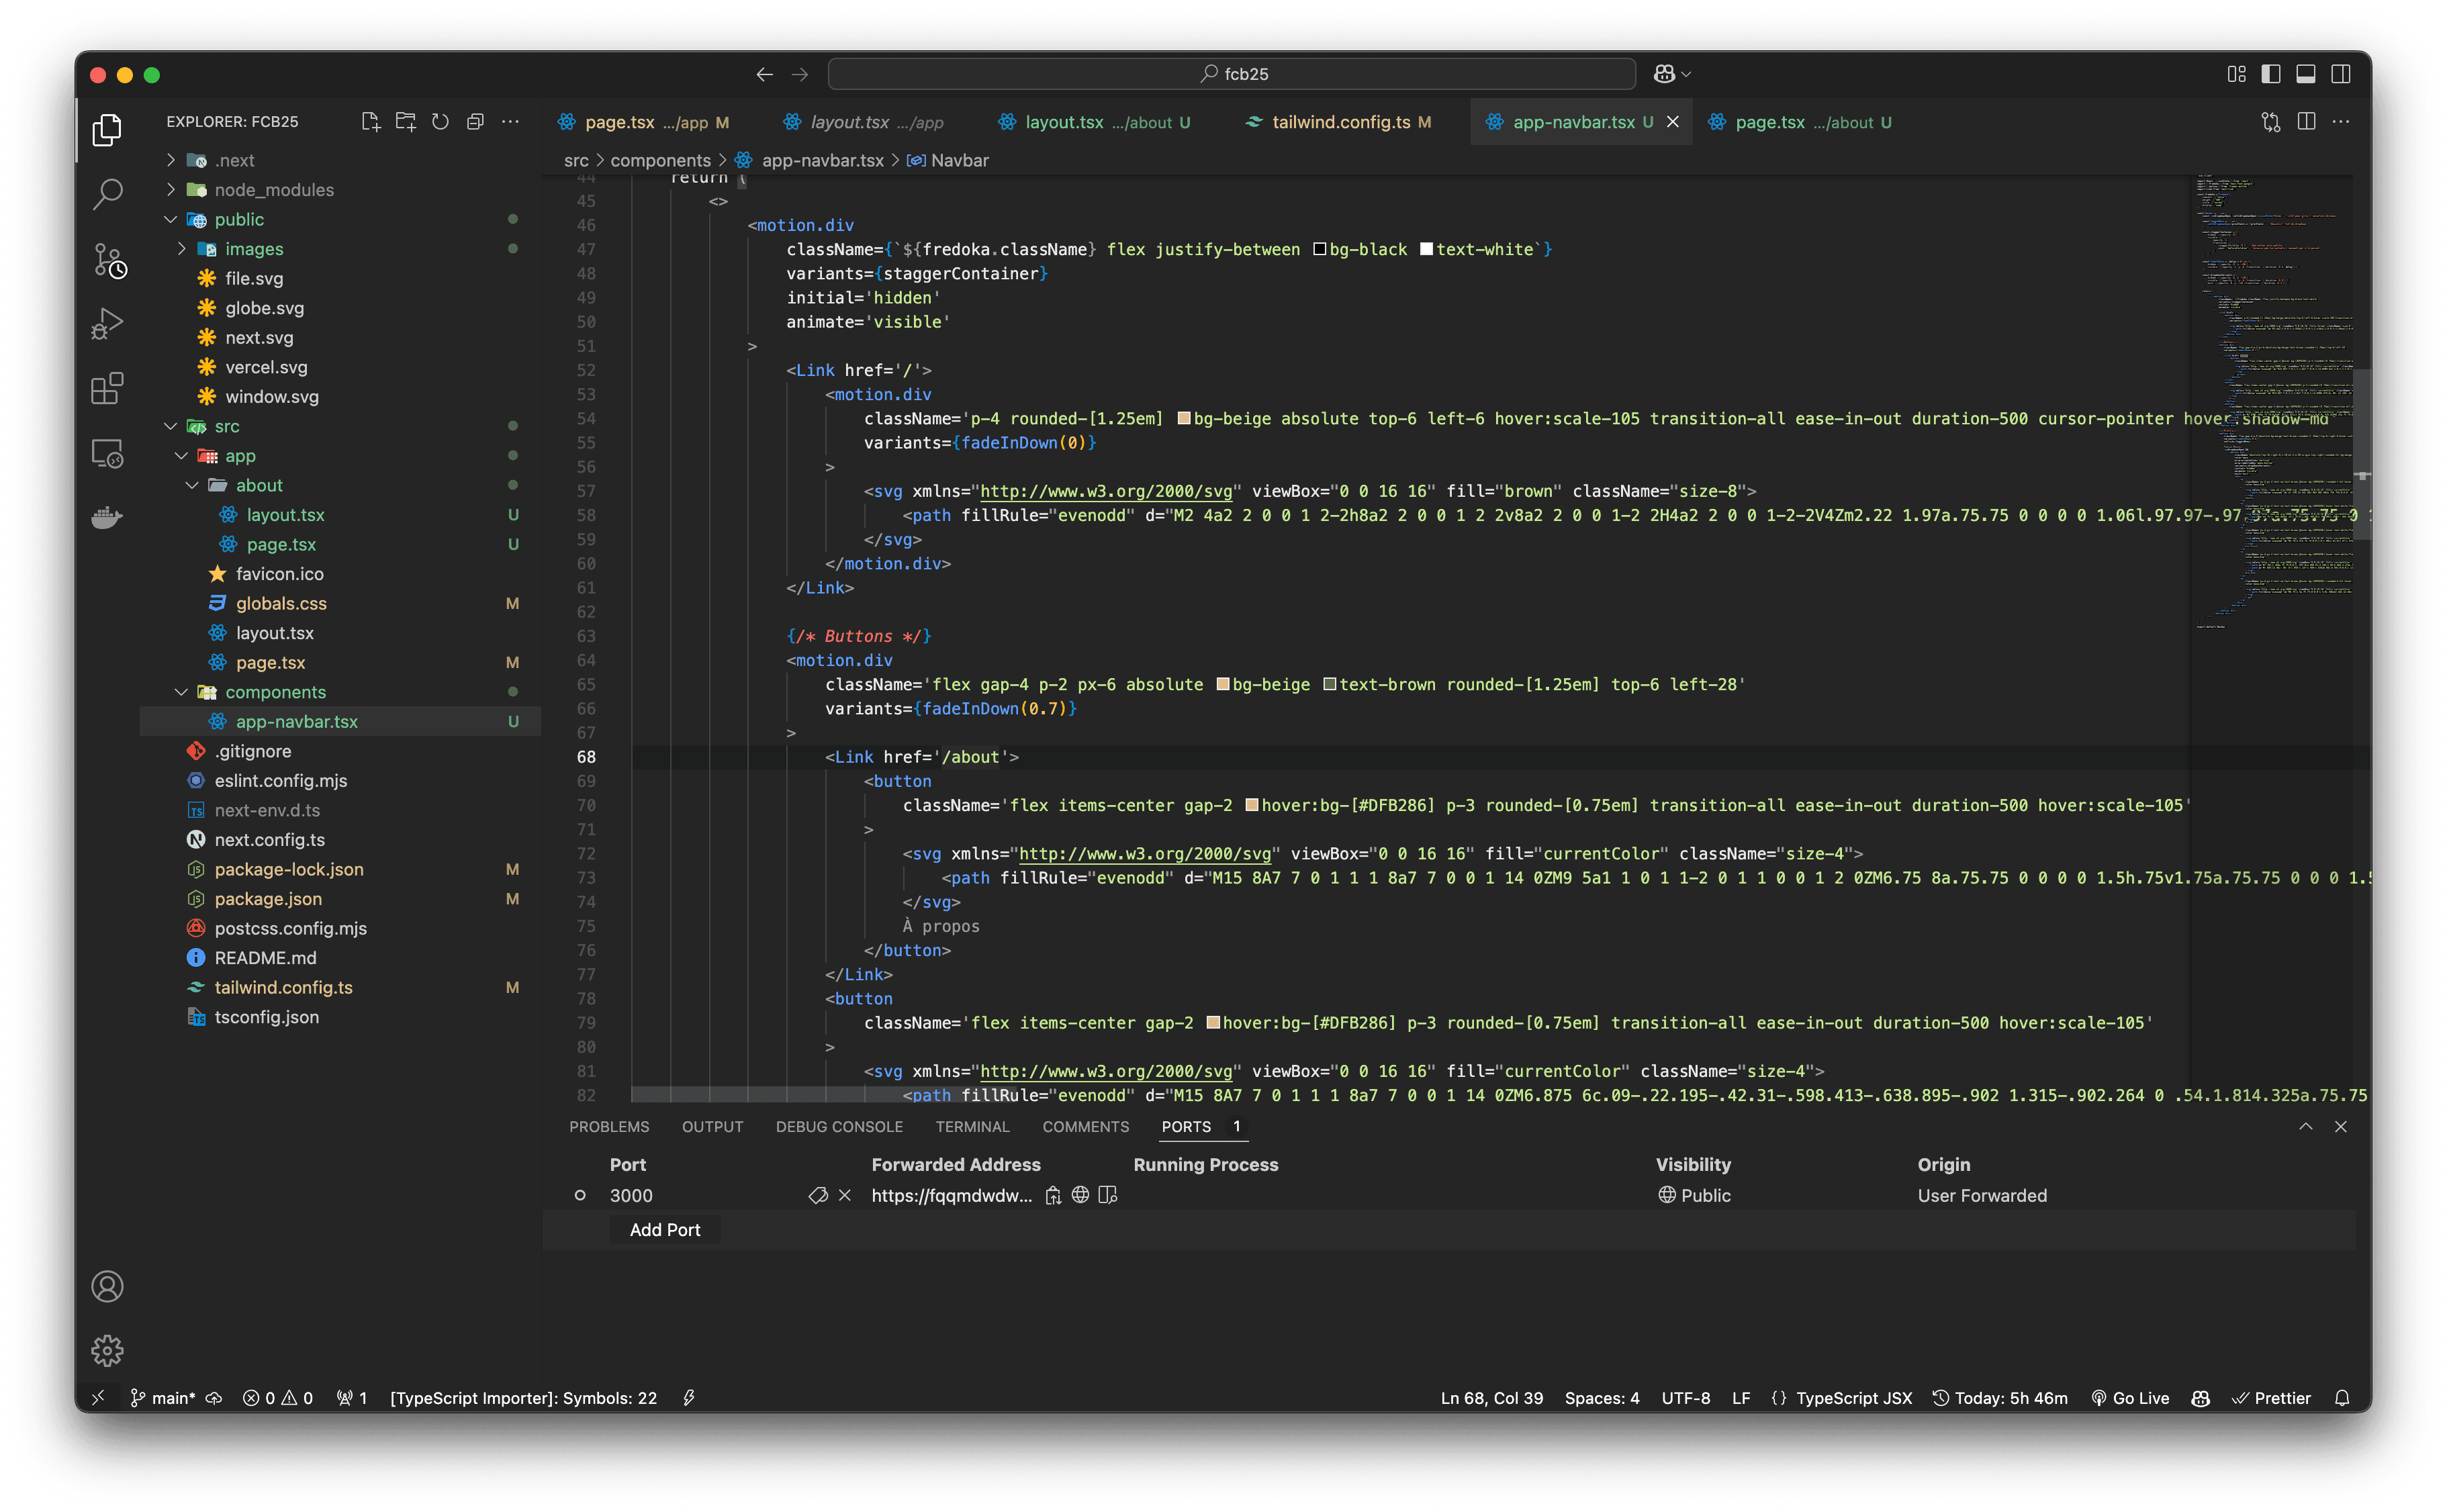Copy the forwarded address of port 3000
This screenshot has width=2447, height=1512.
1053,1195
